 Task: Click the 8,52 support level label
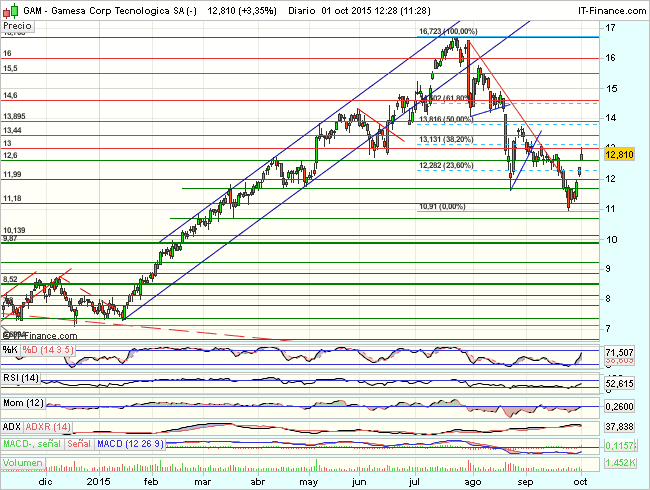[10, 279]
